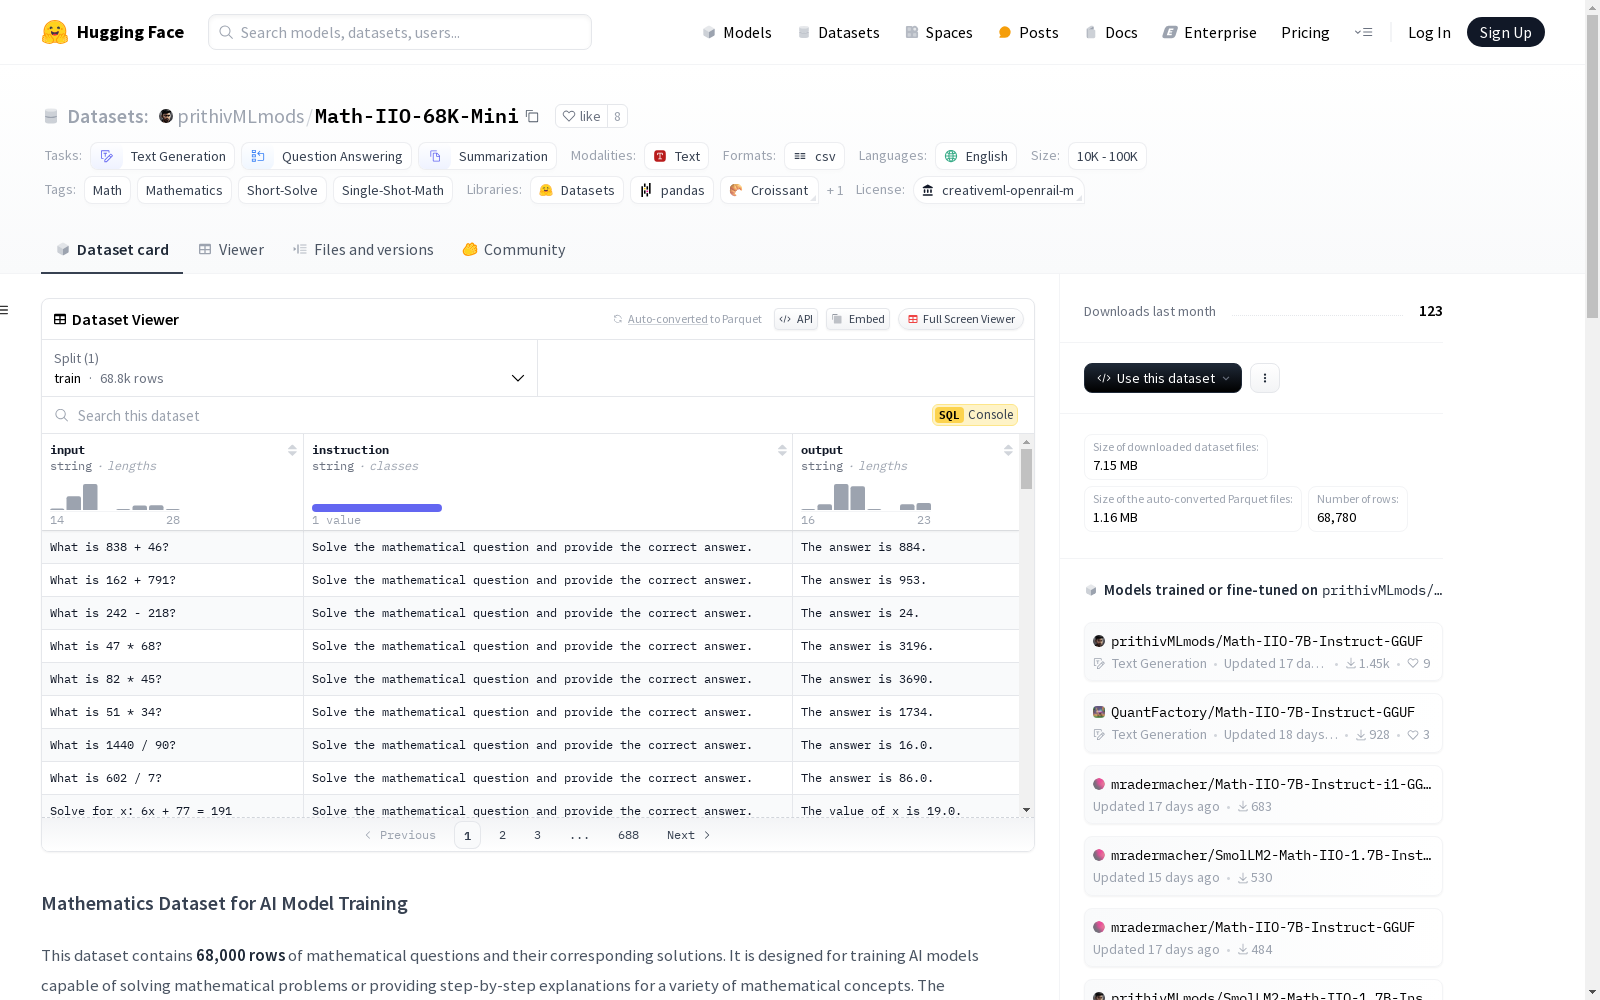Open QuantFactory/Math-IIO-7B-Instruct-GGUF model
This screenshot has width=1600, height=1000.
1263,722
